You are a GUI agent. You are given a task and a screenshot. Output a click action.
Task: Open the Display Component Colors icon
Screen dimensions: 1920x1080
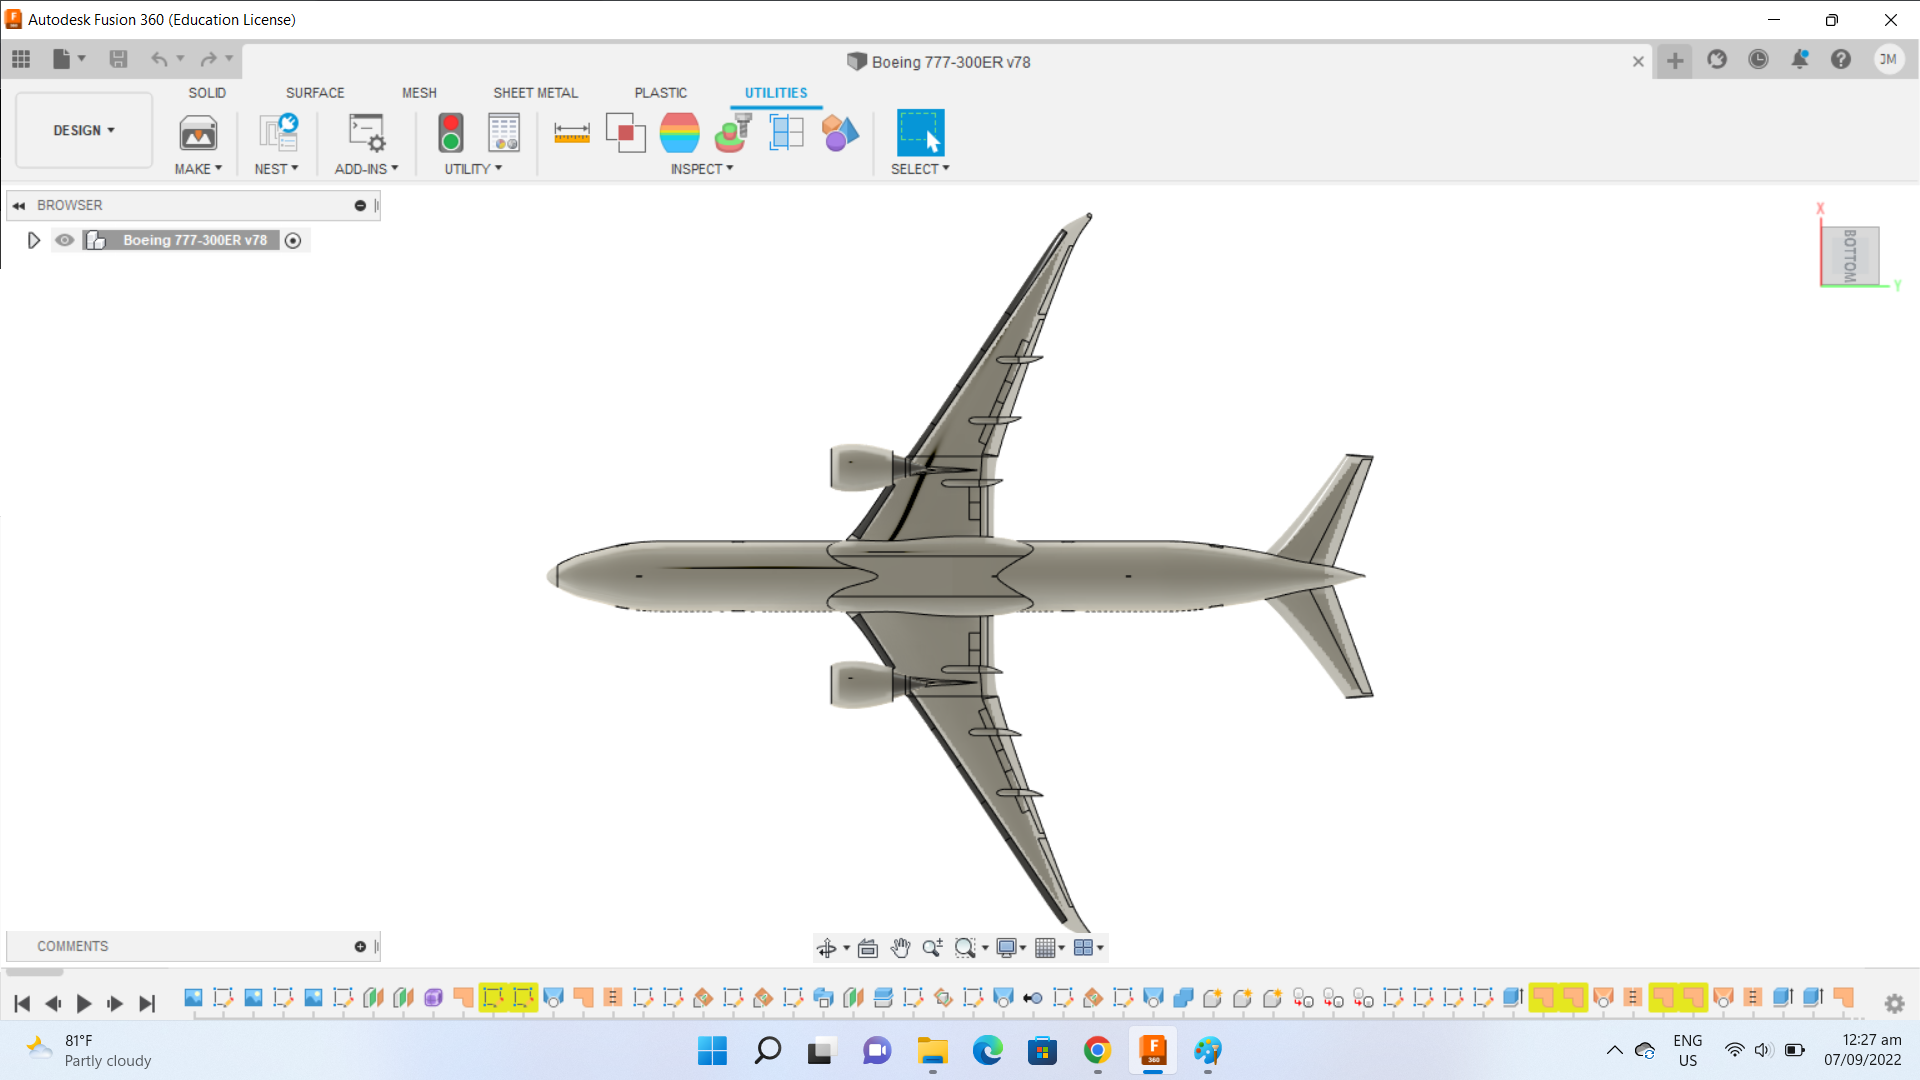click(840, 133)
